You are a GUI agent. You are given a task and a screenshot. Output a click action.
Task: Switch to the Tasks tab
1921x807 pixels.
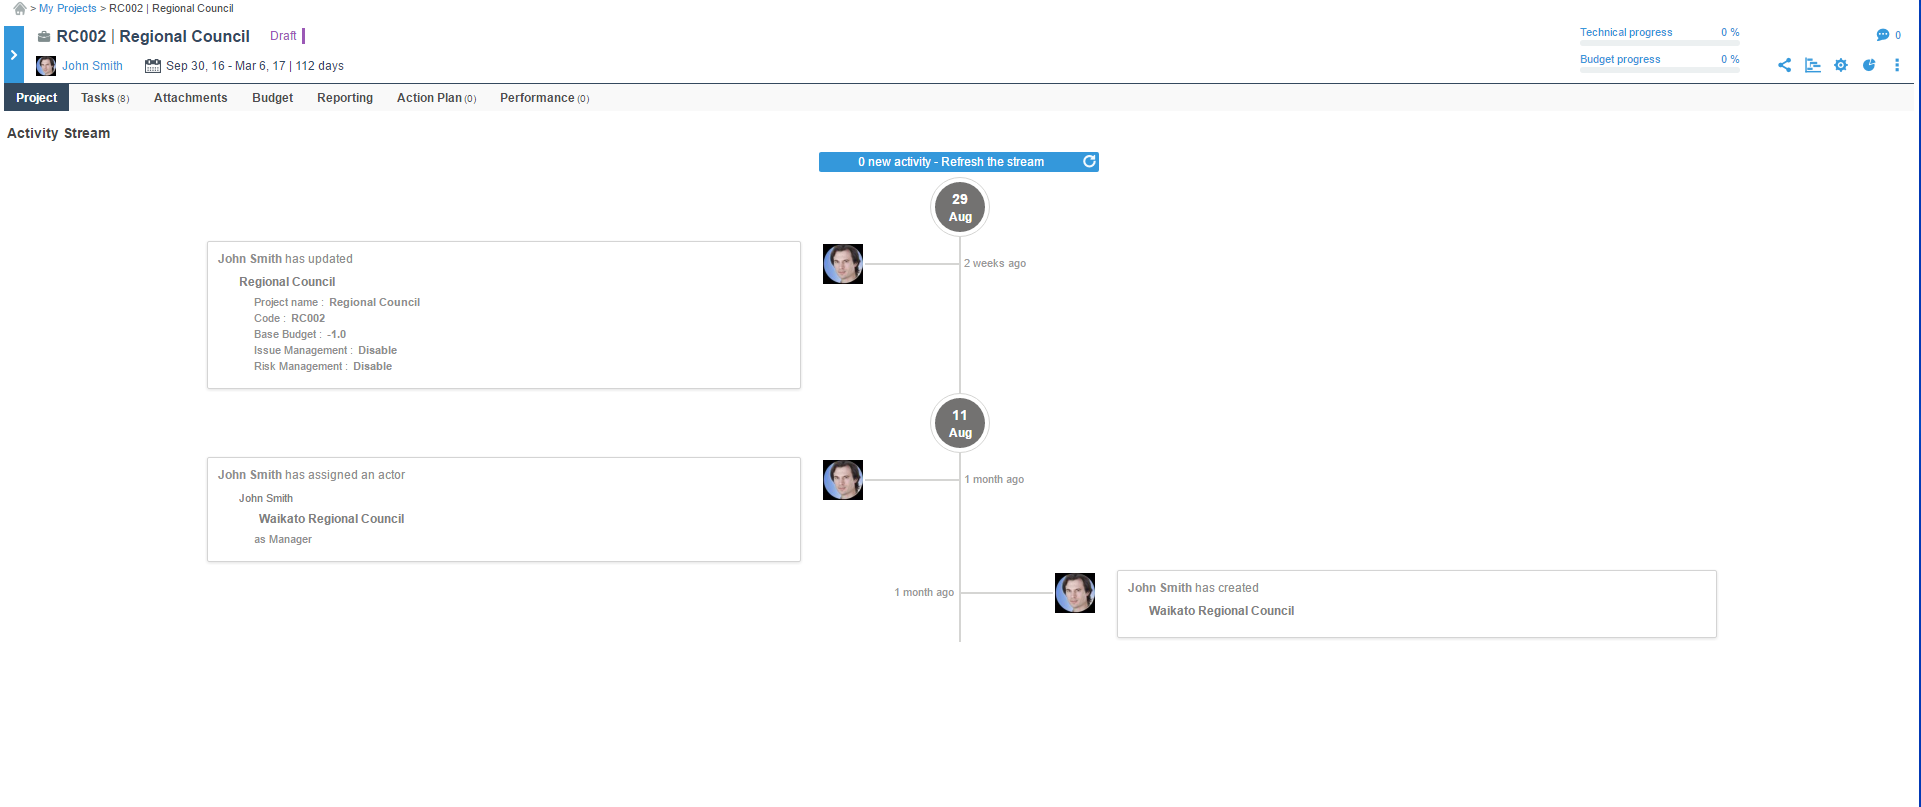click(105, 98)
